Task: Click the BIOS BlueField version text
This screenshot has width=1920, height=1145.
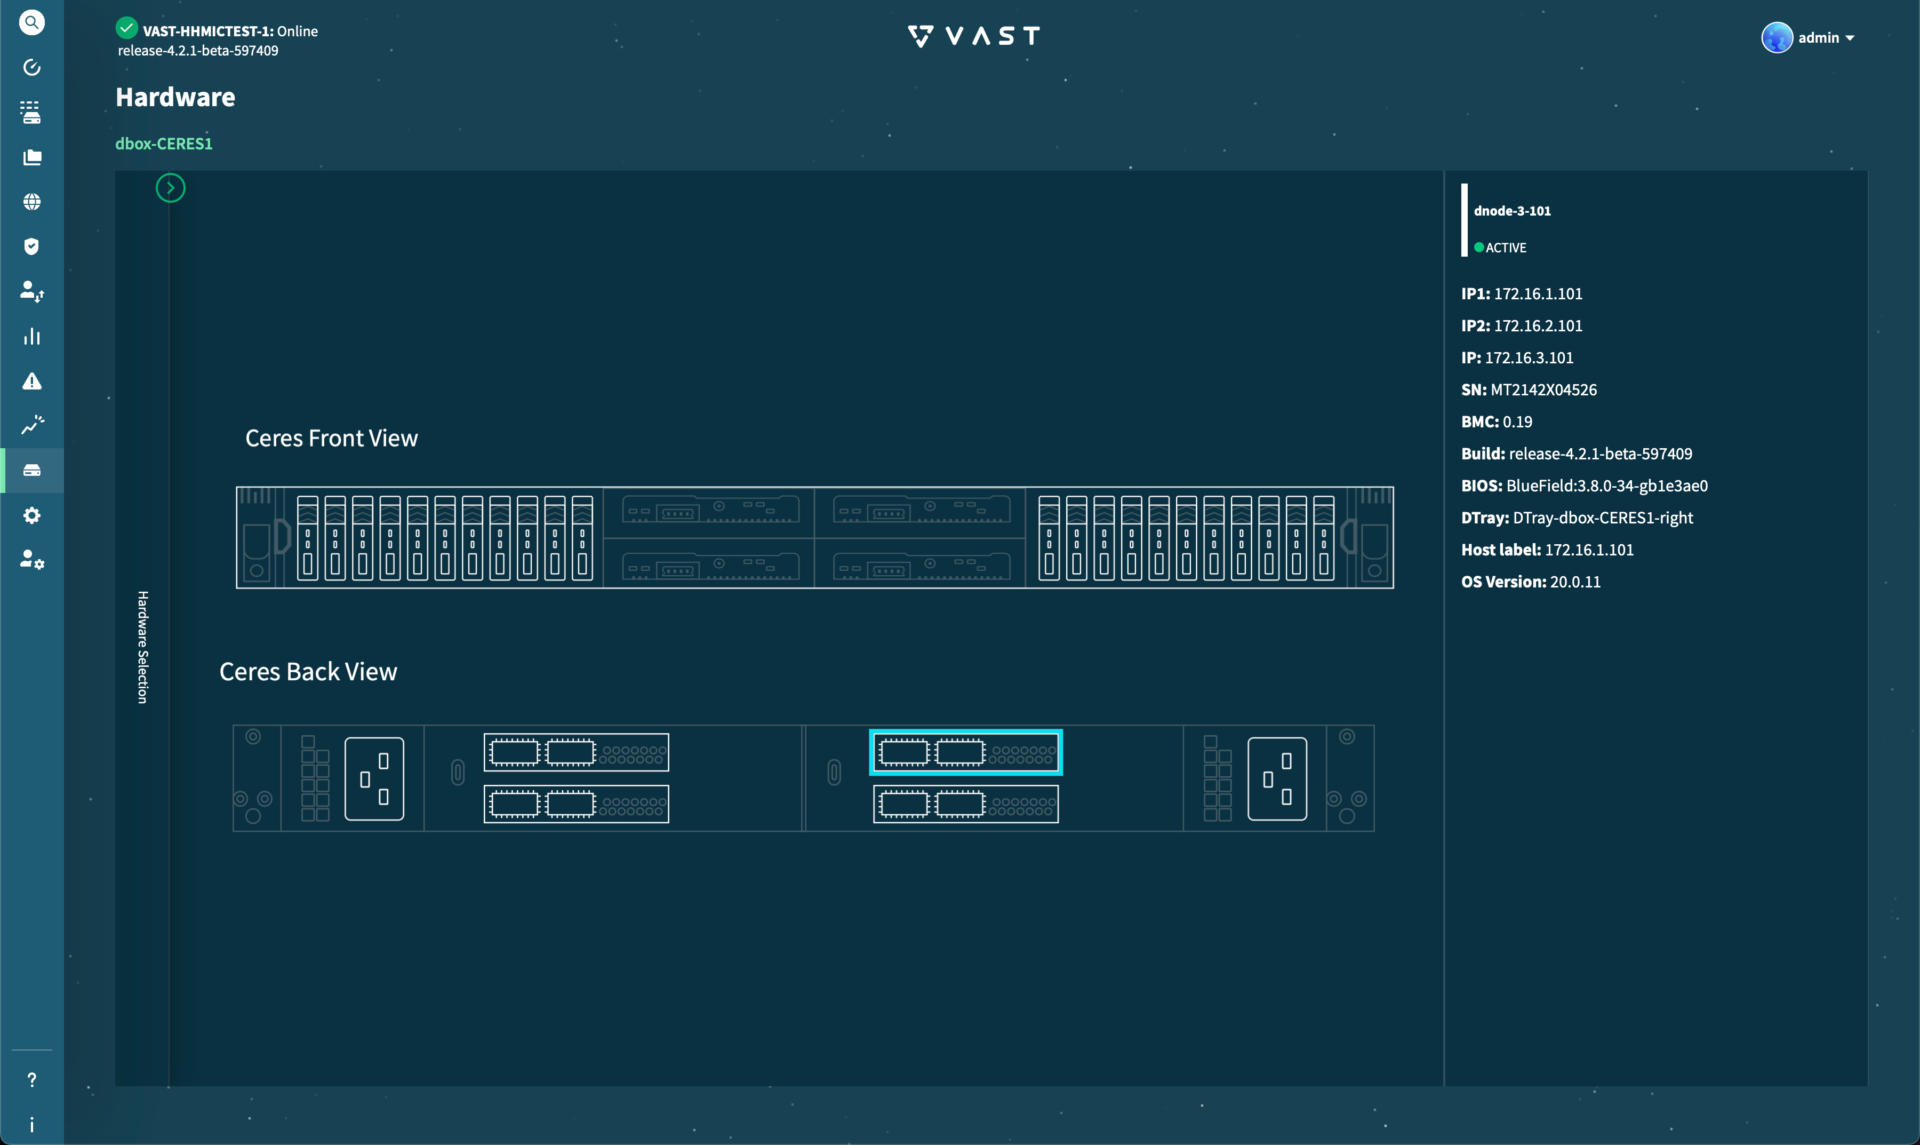Action: pos(1607,486)
